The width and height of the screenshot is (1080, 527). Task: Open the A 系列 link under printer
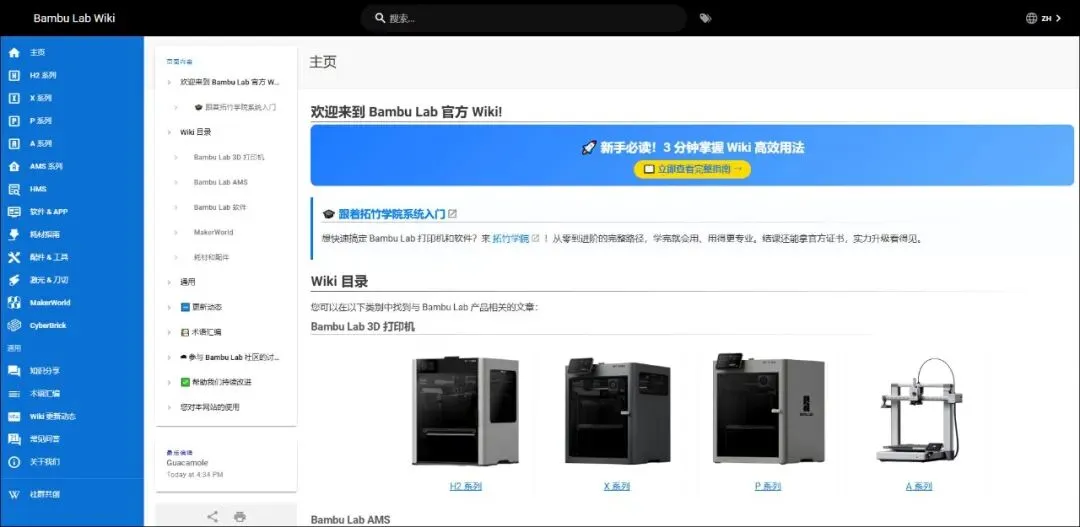919,486
